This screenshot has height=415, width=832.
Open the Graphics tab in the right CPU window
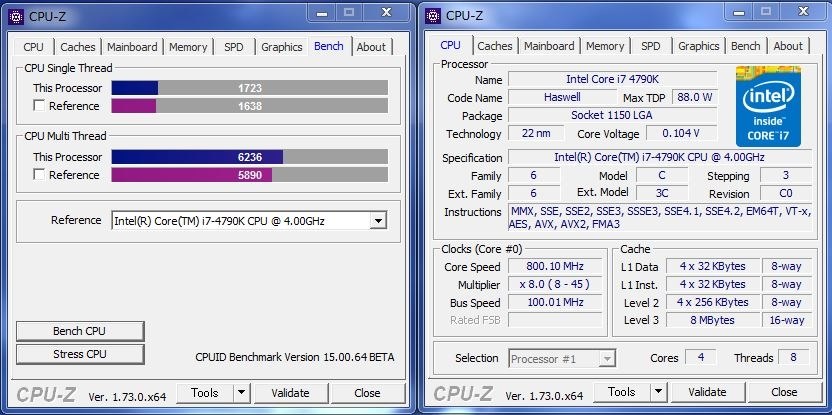(699, 46)
